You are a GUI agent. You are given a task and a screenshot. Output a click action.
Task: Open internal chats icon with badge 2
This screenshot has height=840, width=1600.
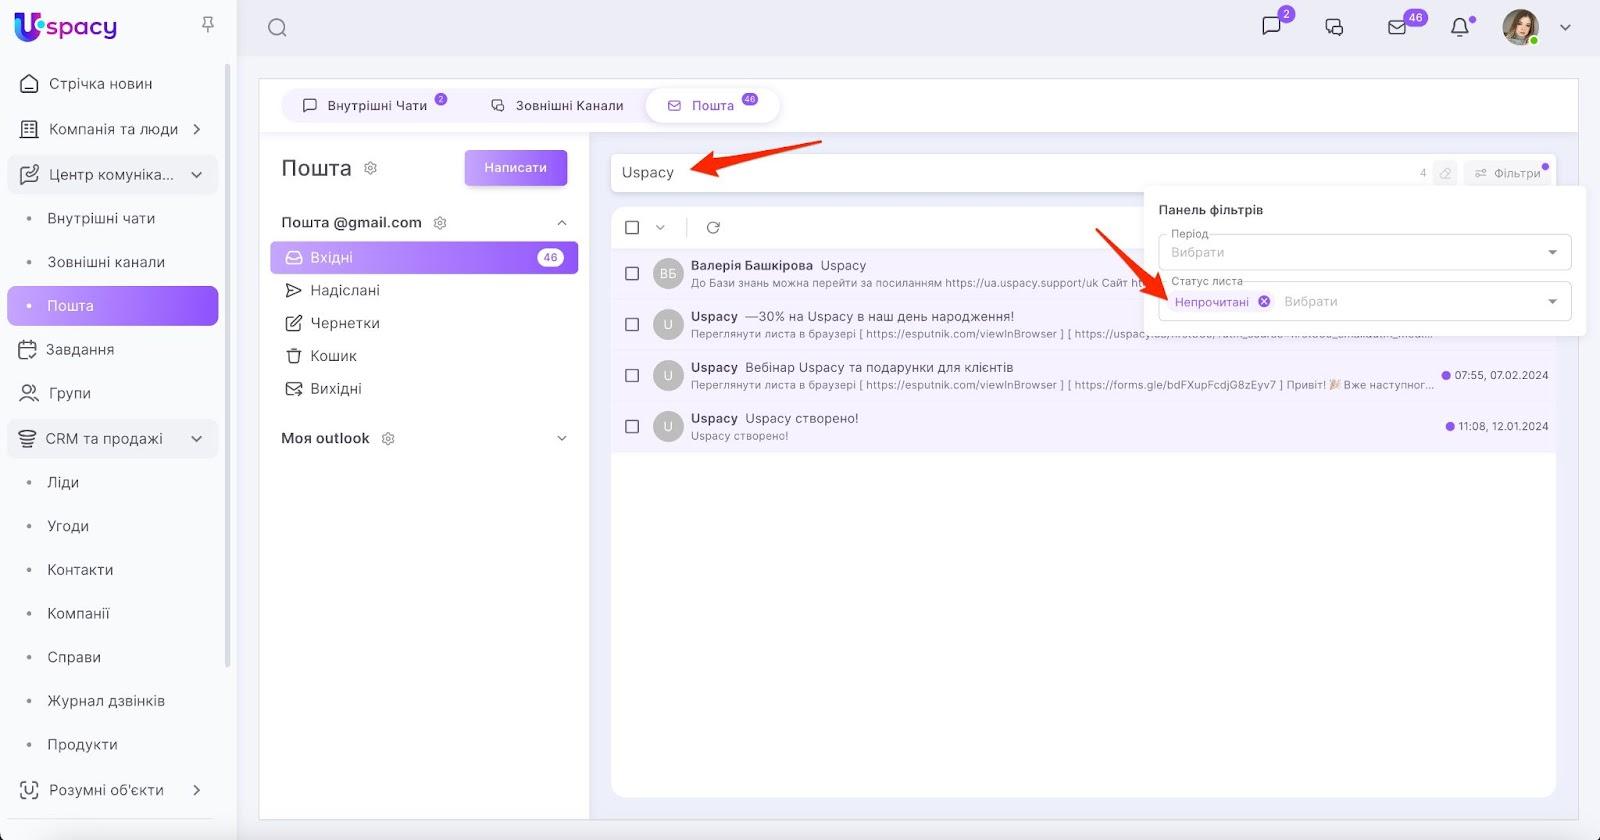pyautogui.click(x=1272, y=26)
